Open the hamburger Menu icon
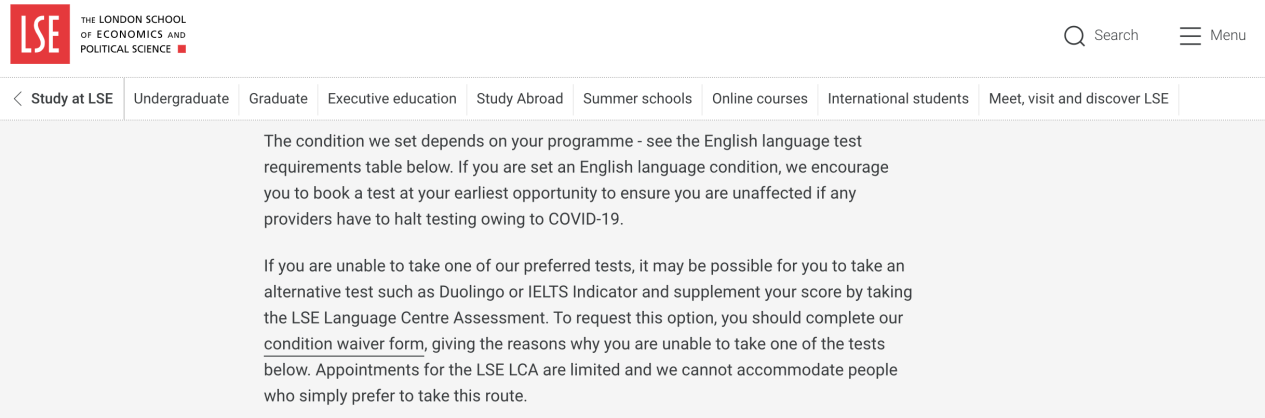The width and height of the screenshot is (1265, 418). (1190, 36)
